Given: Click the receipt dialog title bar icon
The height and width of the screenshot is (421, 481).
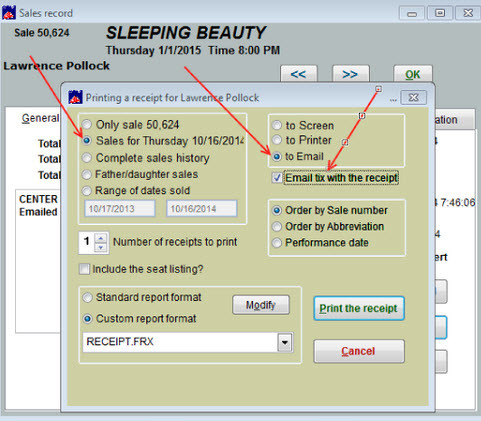Looking at the screenshot, I should [75, 97].
